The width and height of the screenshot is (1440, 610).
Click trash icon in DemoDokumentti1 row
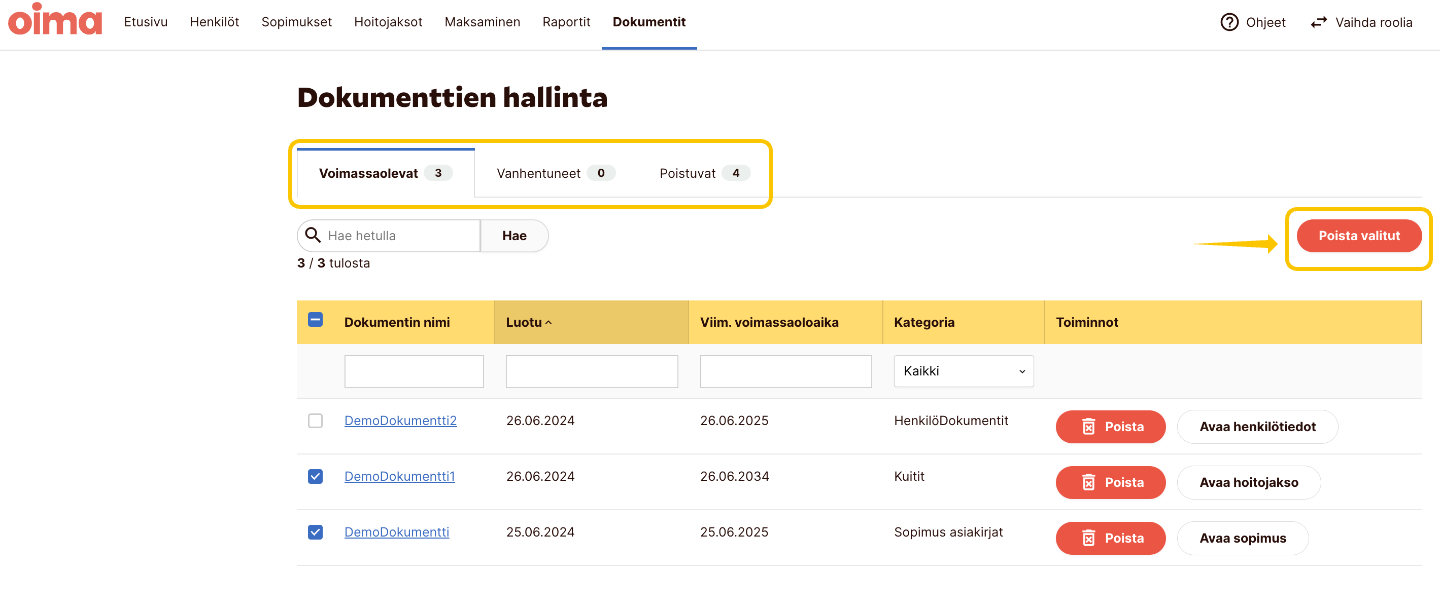click(1089, 483)
